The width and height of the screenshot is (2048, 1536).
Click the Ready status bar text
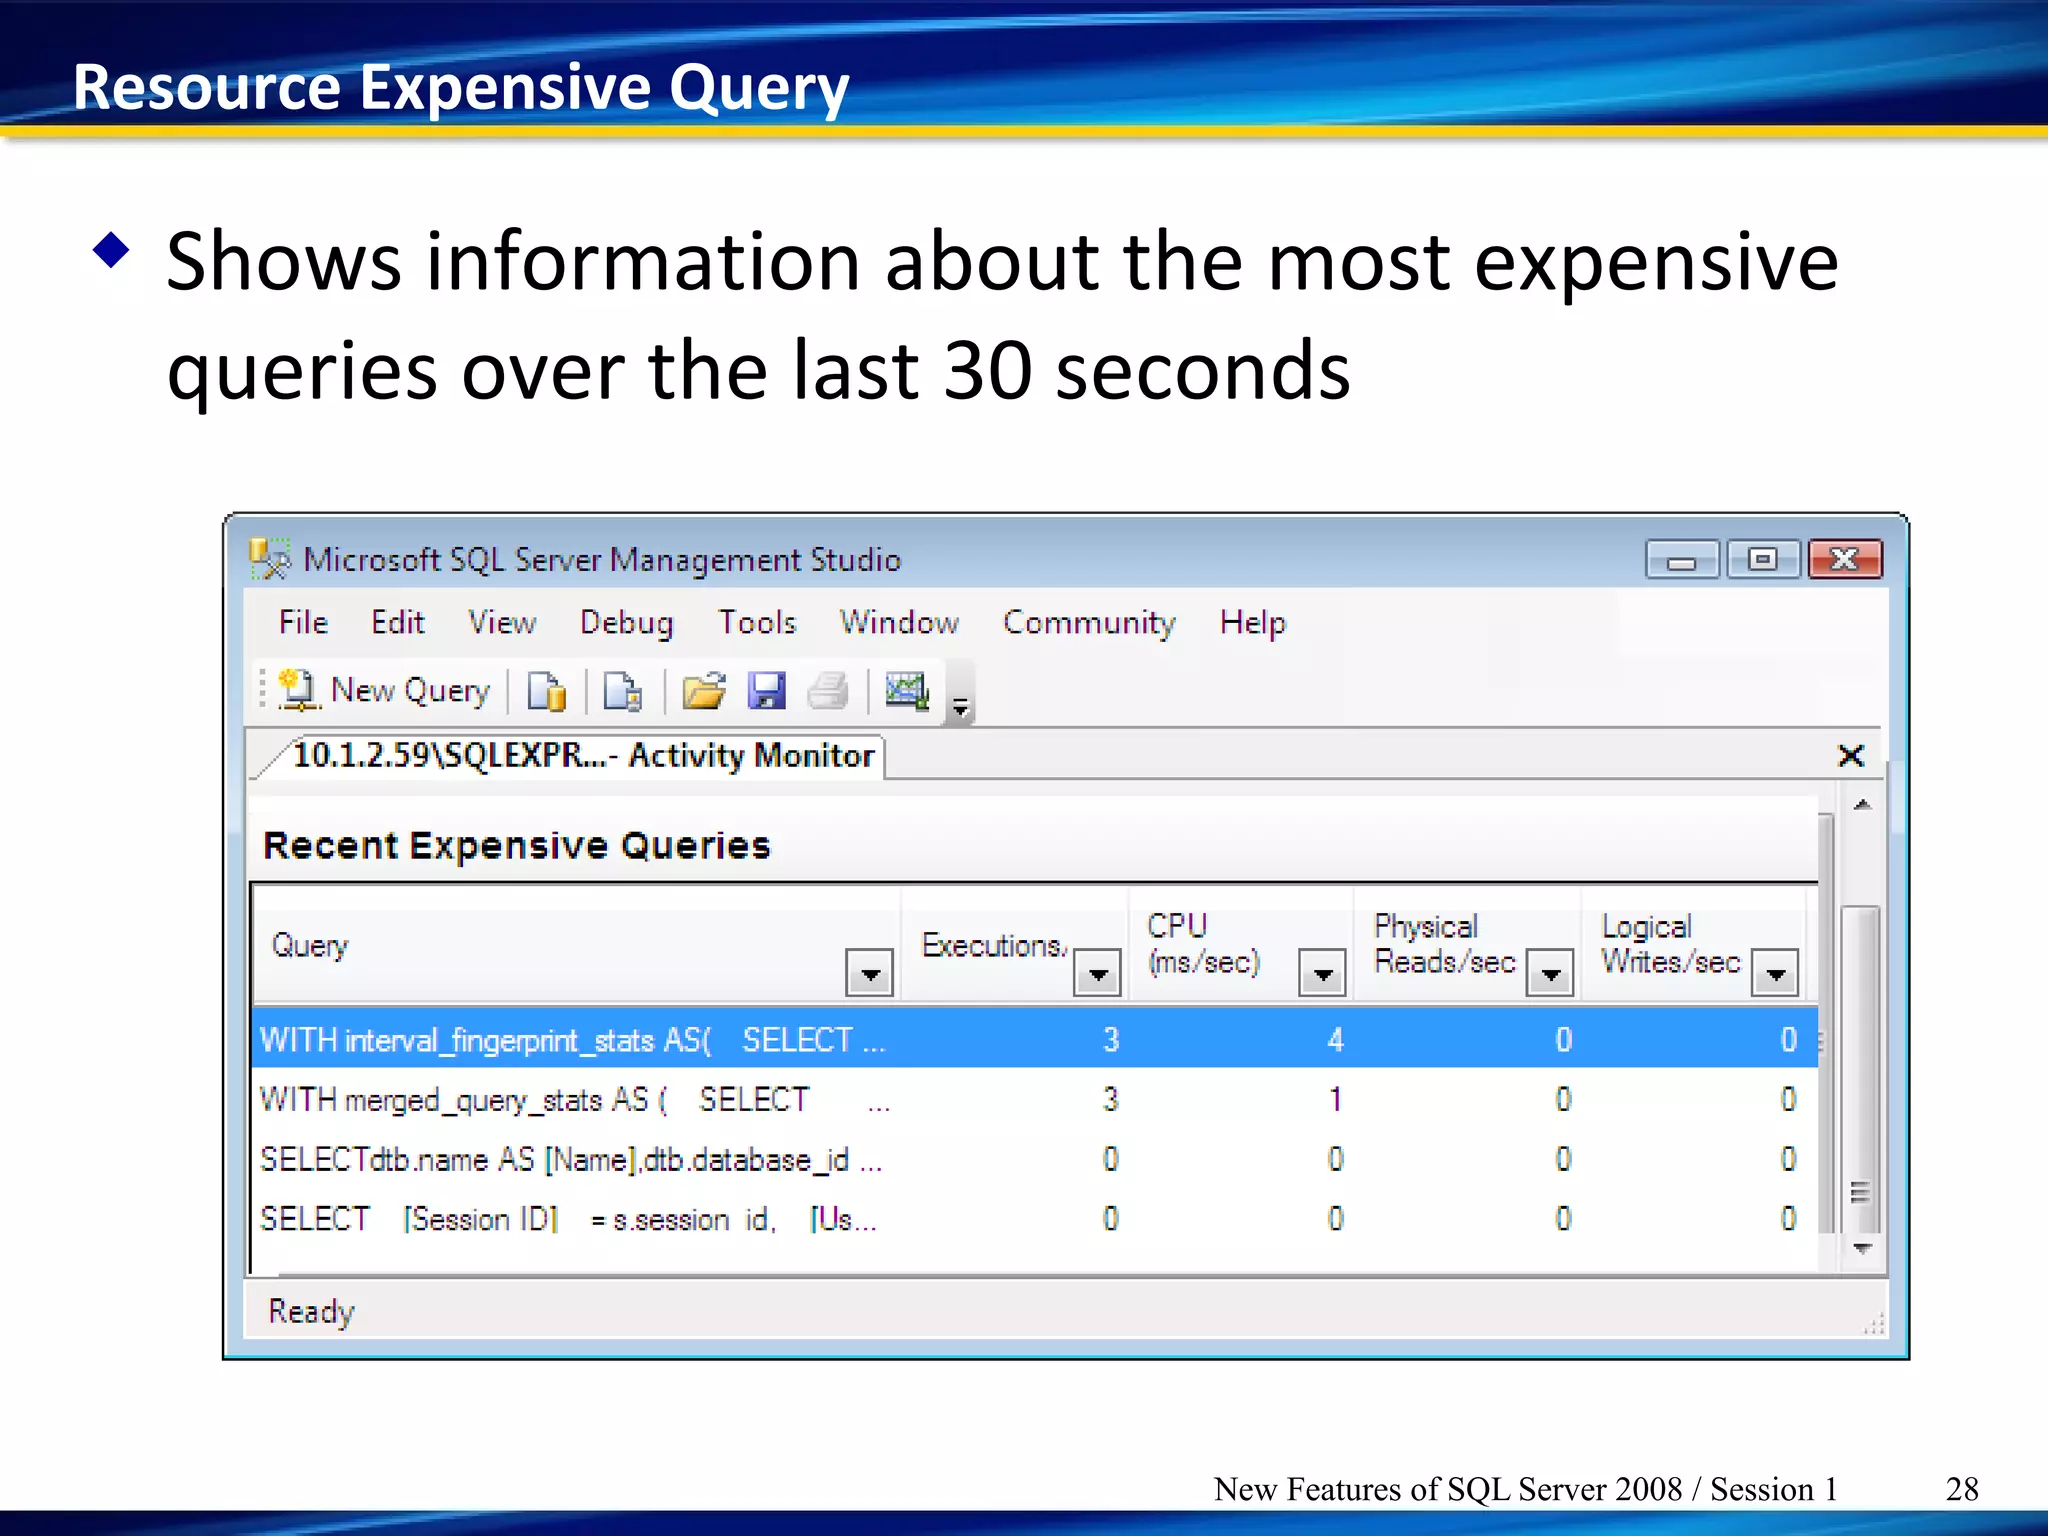tap(311, 1311)
